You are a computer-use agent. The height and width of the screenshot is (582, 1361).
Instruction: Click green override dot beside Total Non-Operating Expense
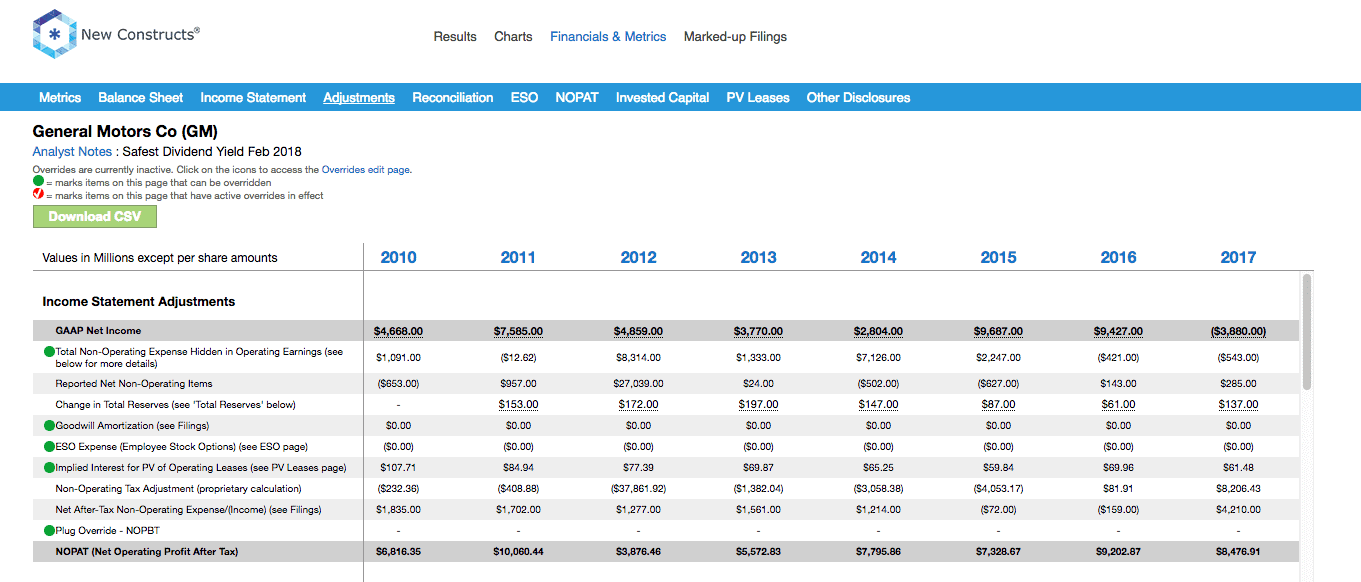pos(49,352)
